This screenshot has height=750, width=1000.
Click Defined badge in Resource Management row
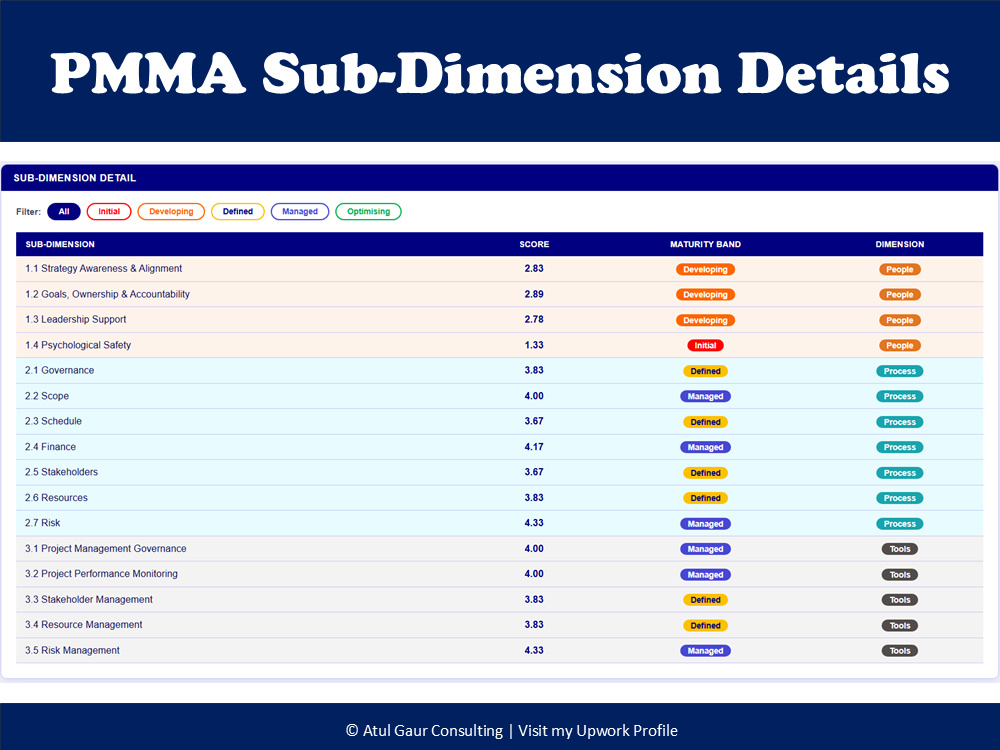coord(705,626)
